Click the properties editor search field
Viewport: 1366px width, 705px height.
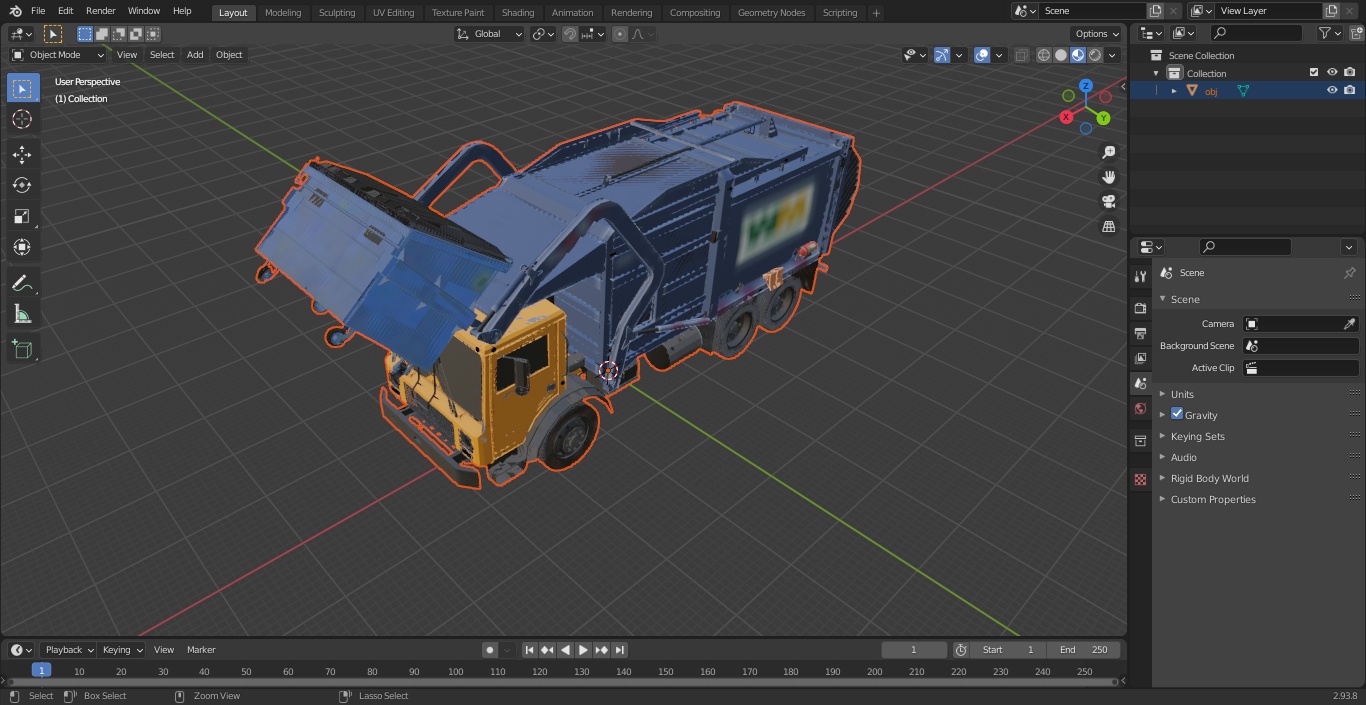click(1246, 247)
